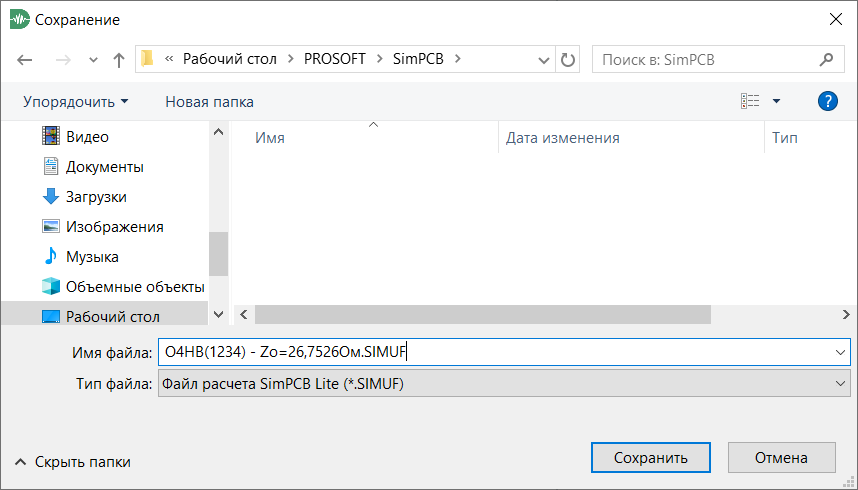
Task: Click the magnifier search icon
Action: point(826,59)
